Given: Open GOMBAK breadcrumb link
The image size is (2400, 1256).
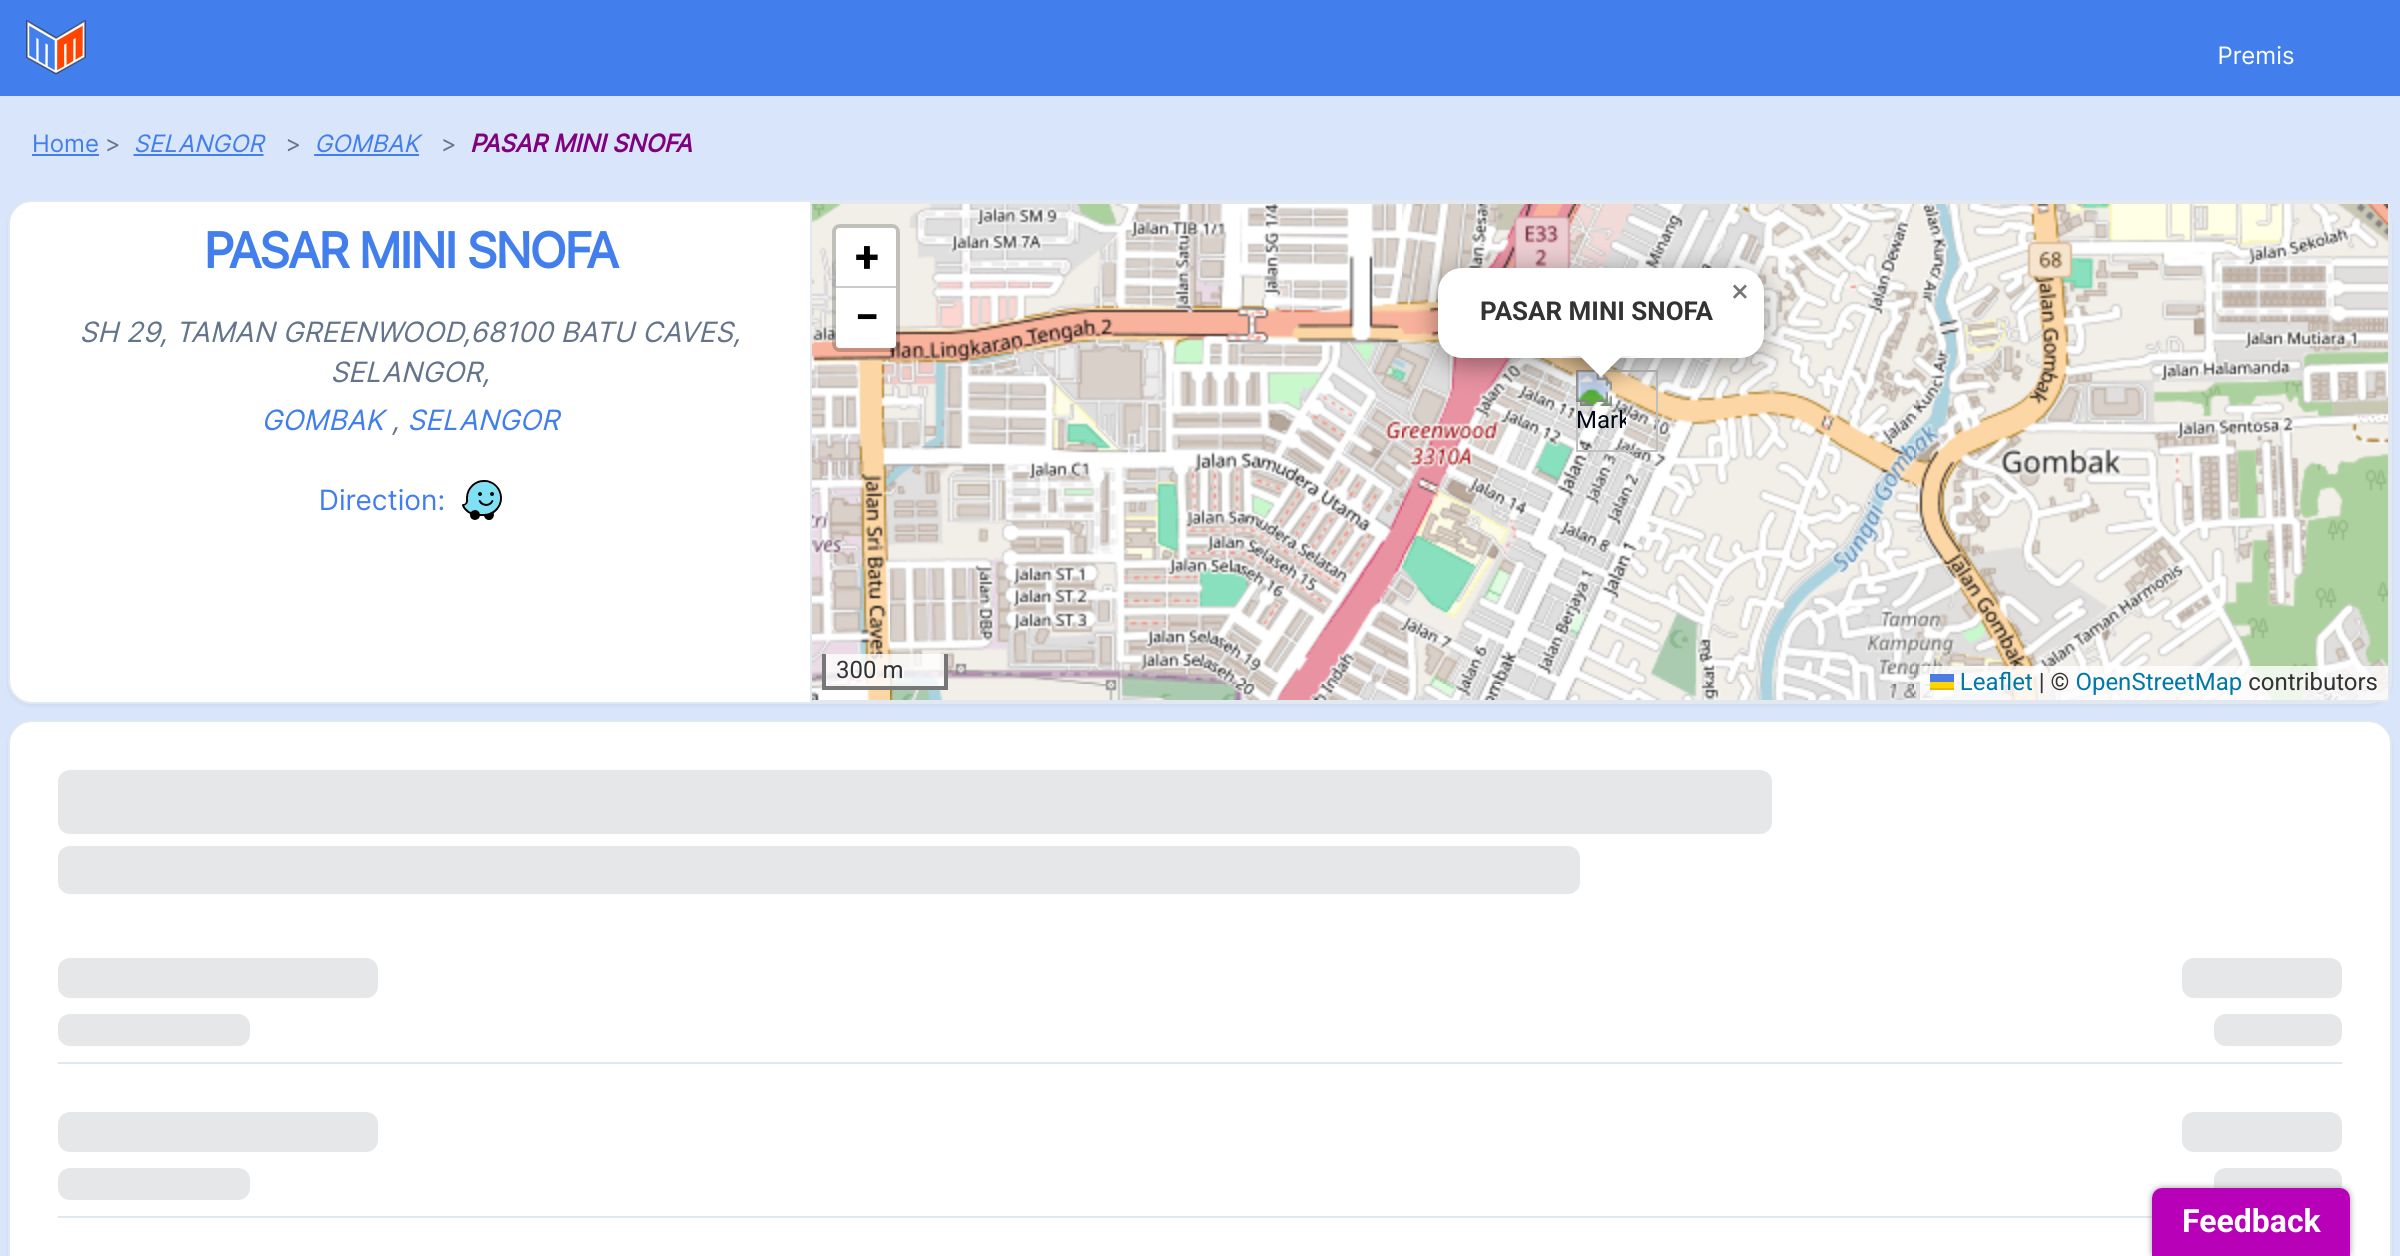Looking at the screenshot, I should pyautogui.click(x=367, y=144).
